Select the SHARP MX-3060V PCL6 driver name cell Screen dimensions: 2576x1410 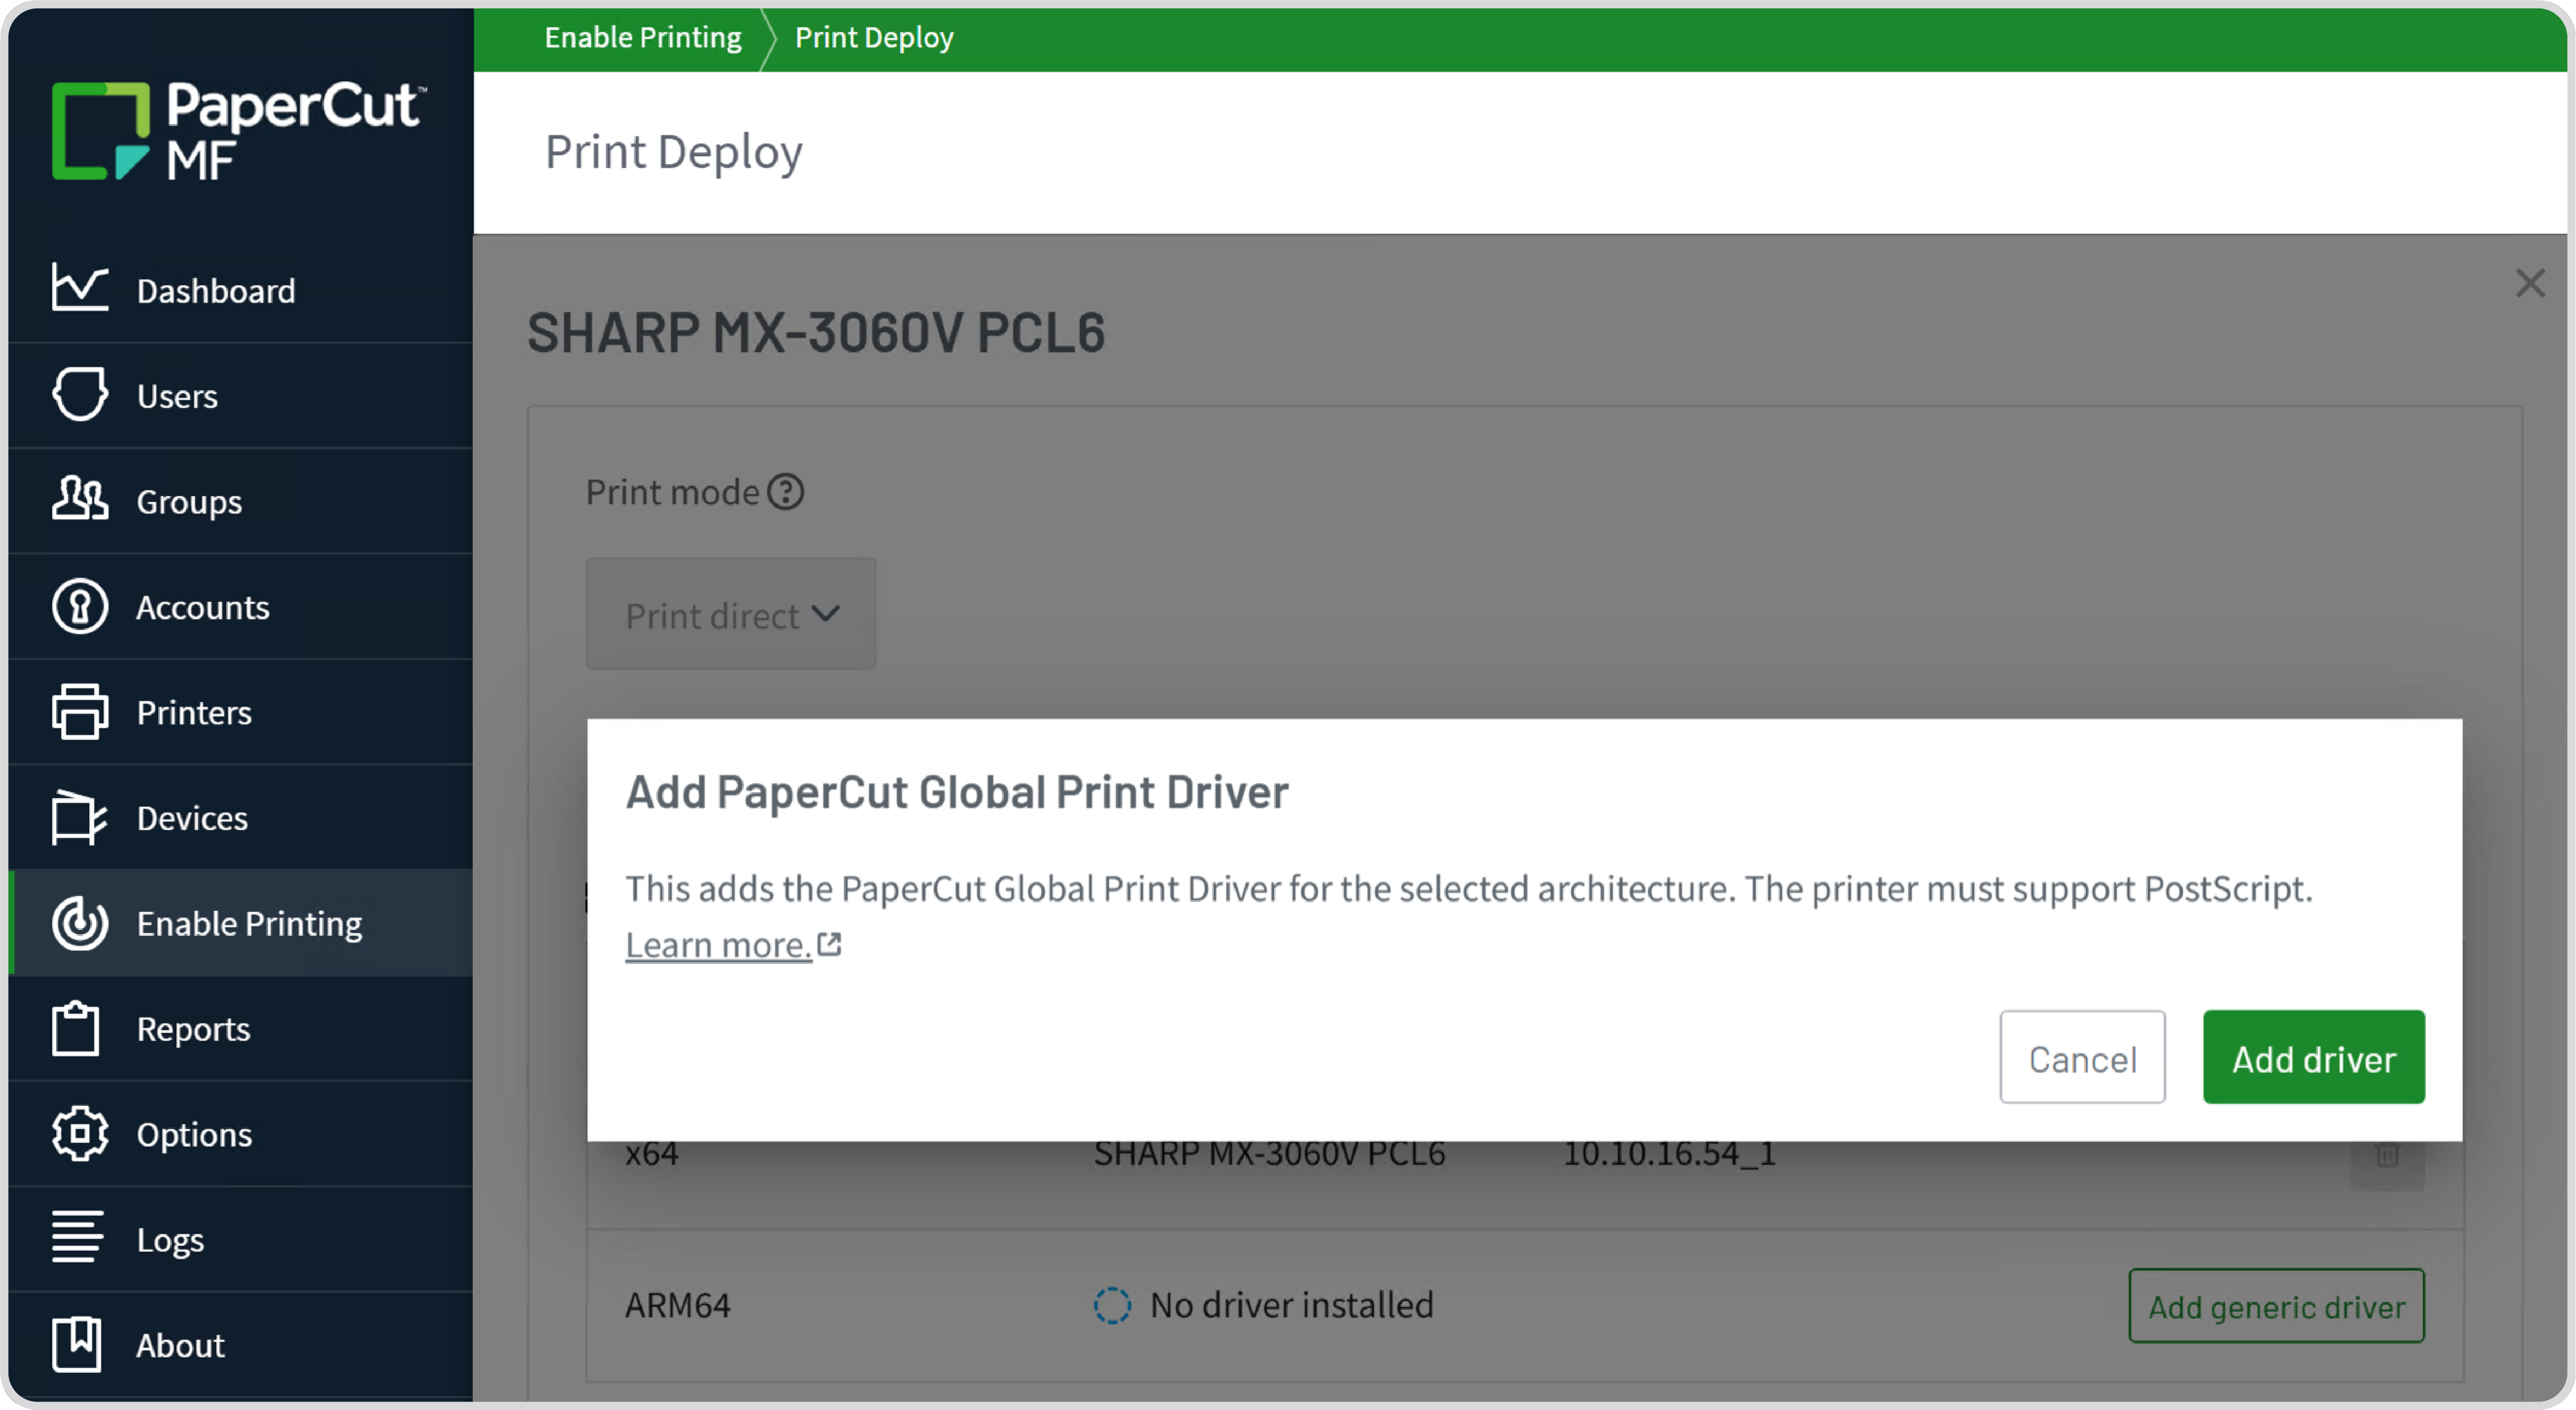[1269, 1155]
